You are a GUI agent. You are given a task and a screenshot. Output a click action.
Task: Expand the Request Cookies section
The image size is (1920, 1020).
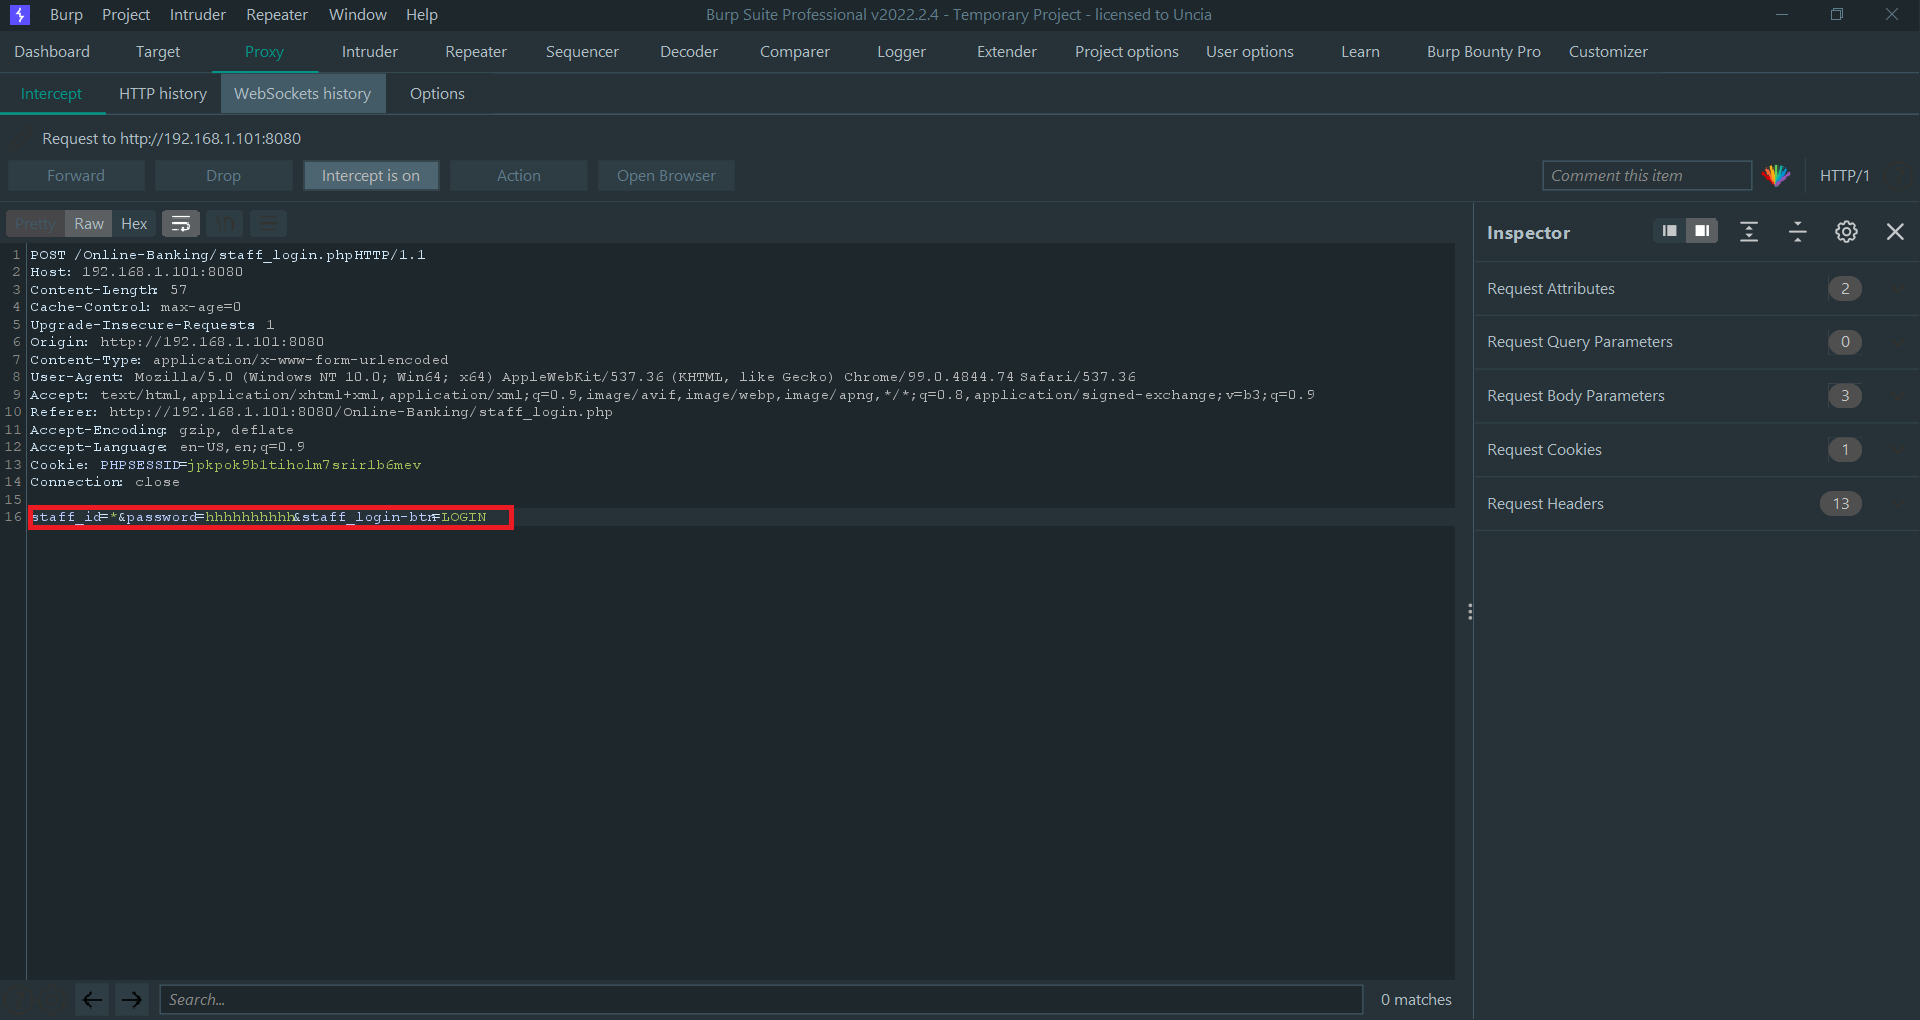[x=1697, y=450]
